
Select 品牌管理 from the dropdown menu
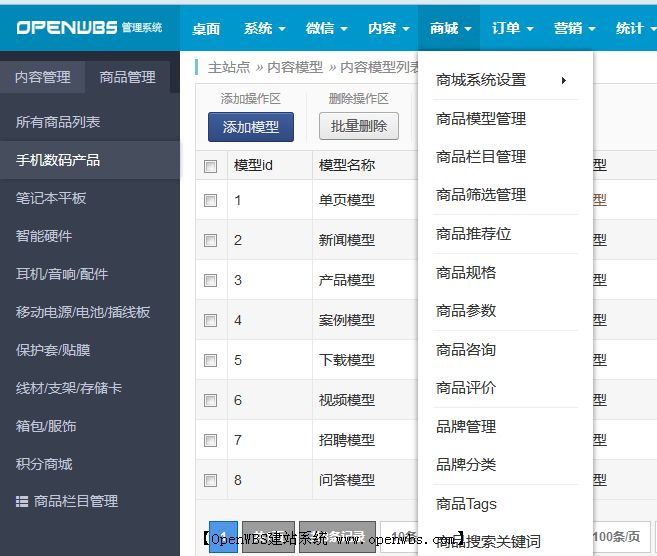466,427
